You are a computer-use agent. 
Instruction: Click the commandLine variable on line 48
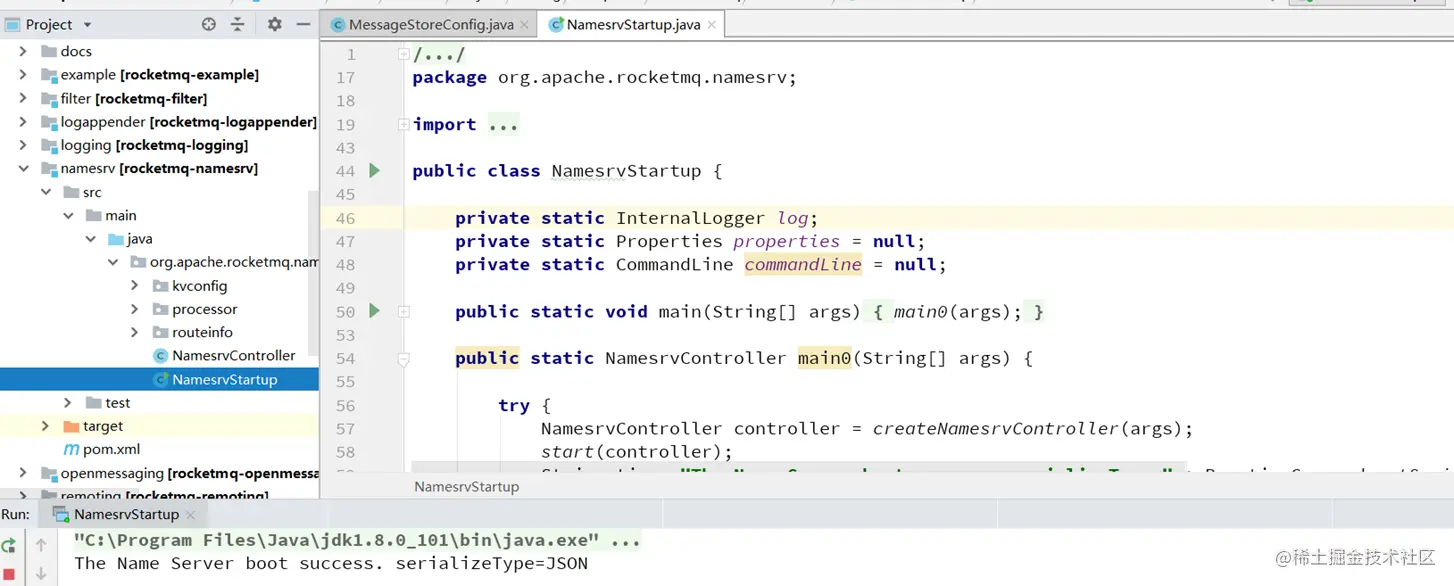(x=803, y=265)
